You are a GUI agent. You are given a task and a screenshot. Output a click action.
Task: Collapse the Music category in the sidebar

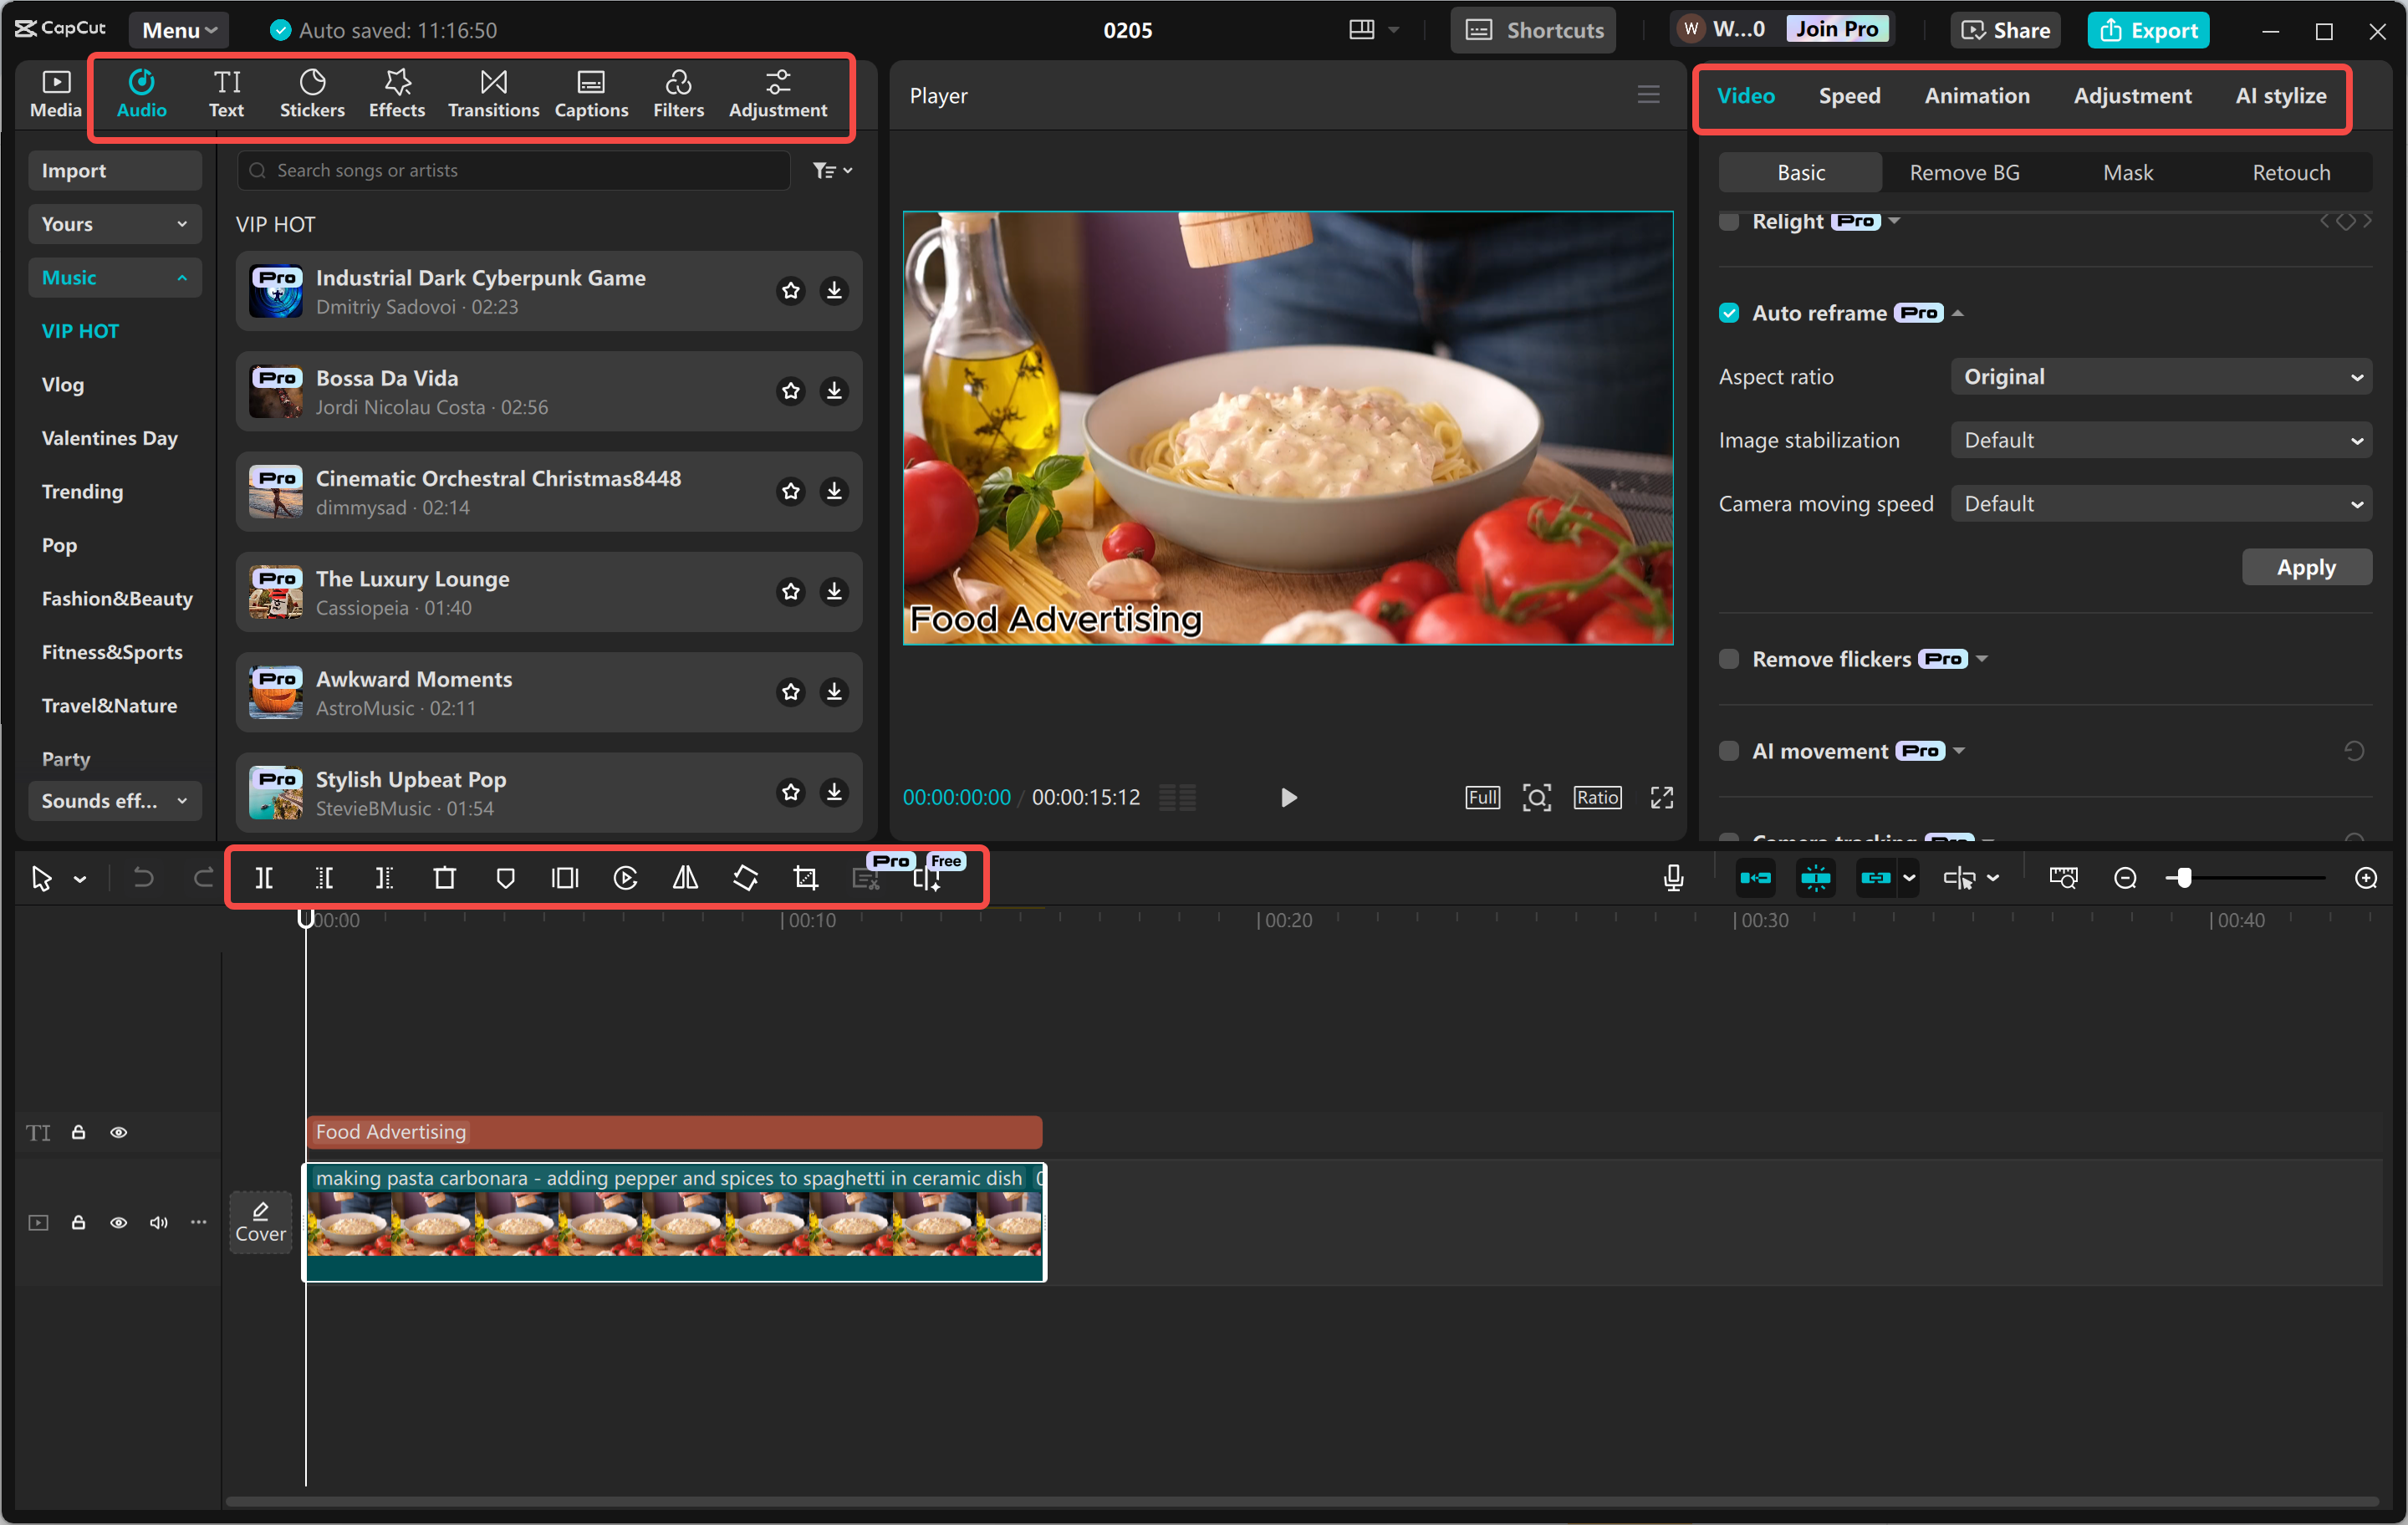[x=181, y=277]
